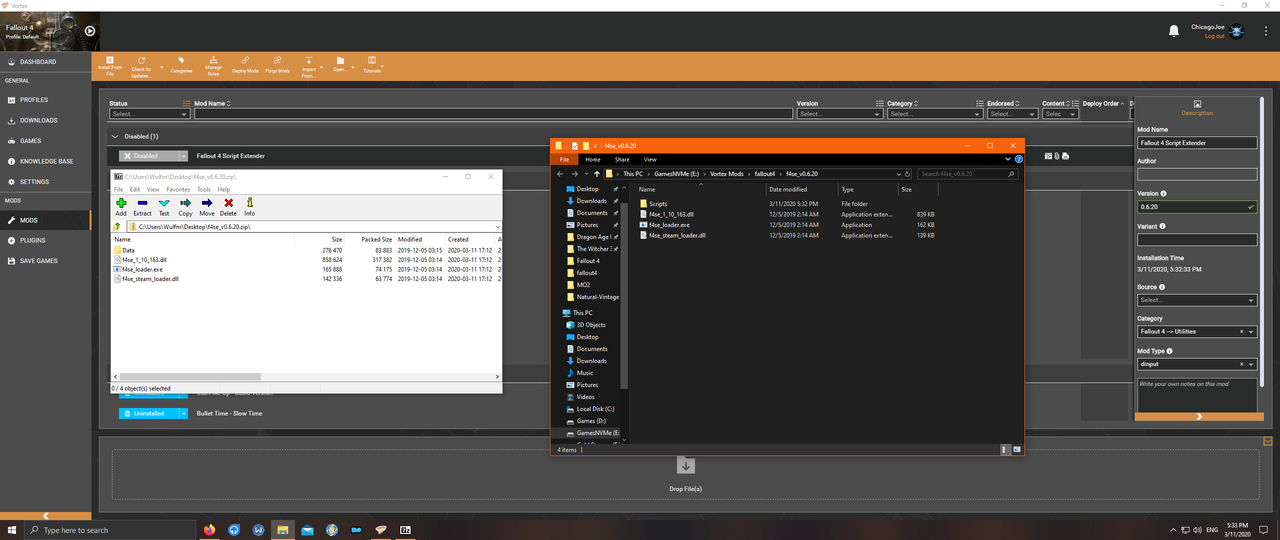Go back in the File Explorer window
Screen dimensions: 1280x540
pyautogui.click(x=561, y=174)
